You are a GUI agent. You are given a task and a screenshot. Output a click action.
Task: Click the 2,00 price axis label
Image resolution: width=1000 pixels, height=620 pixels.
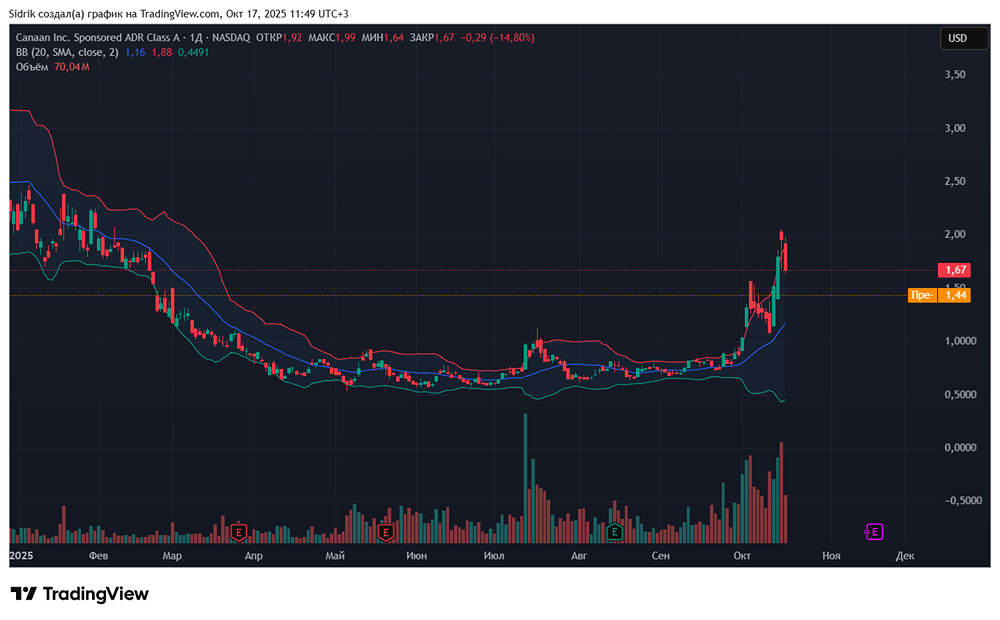click(955, 235)
